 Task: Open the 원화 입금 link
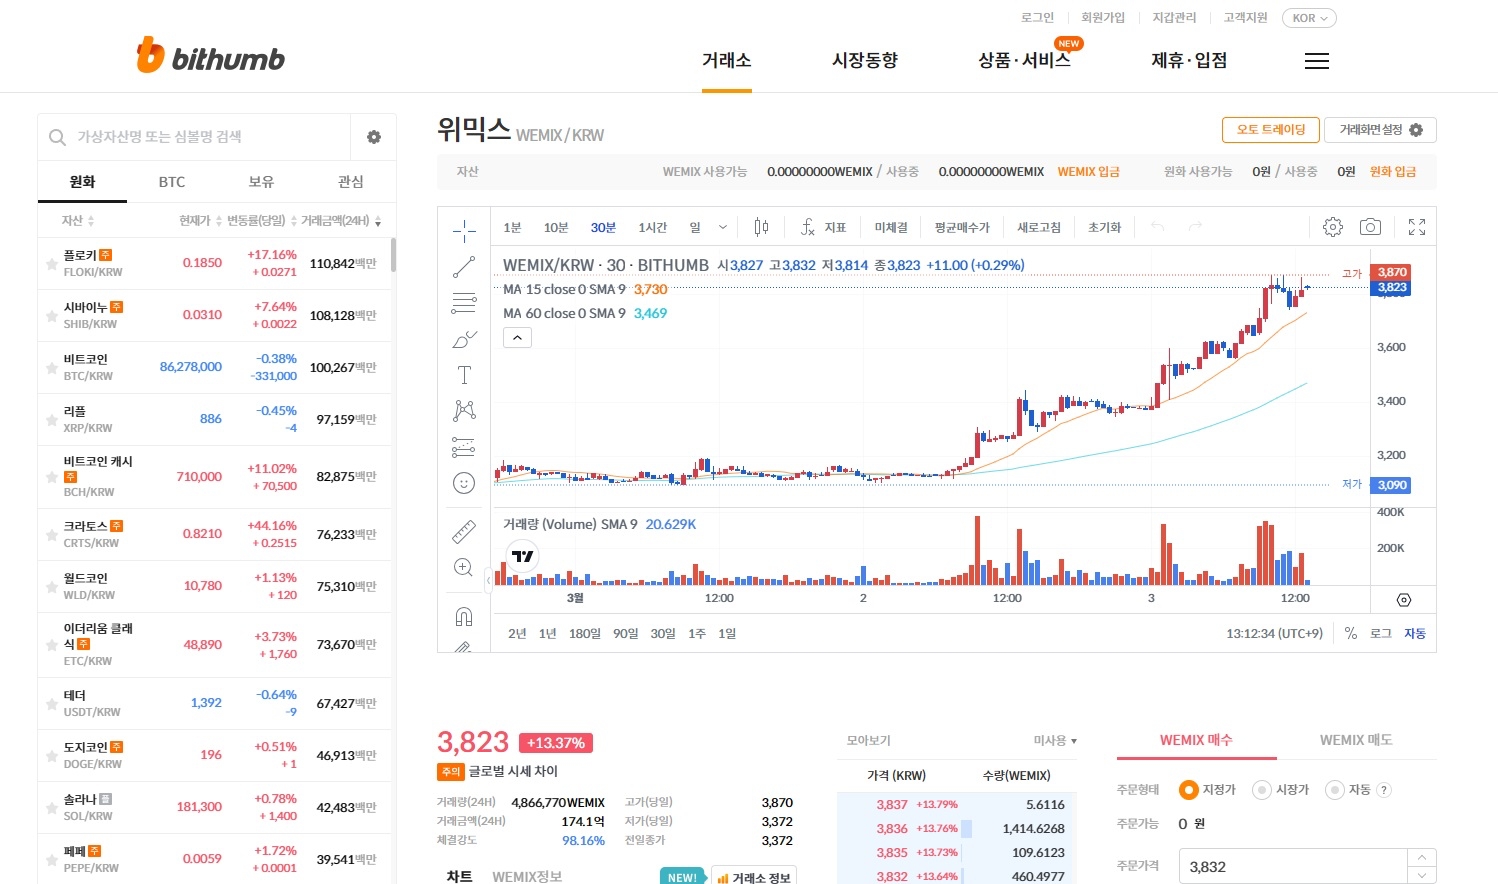pos(1392,171)
